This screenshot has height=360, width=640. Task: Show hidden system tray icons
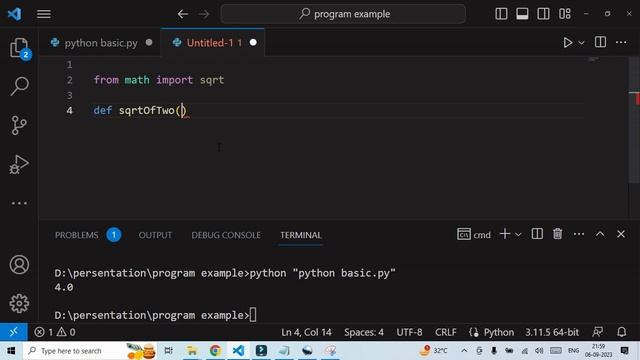pos(464,351)
